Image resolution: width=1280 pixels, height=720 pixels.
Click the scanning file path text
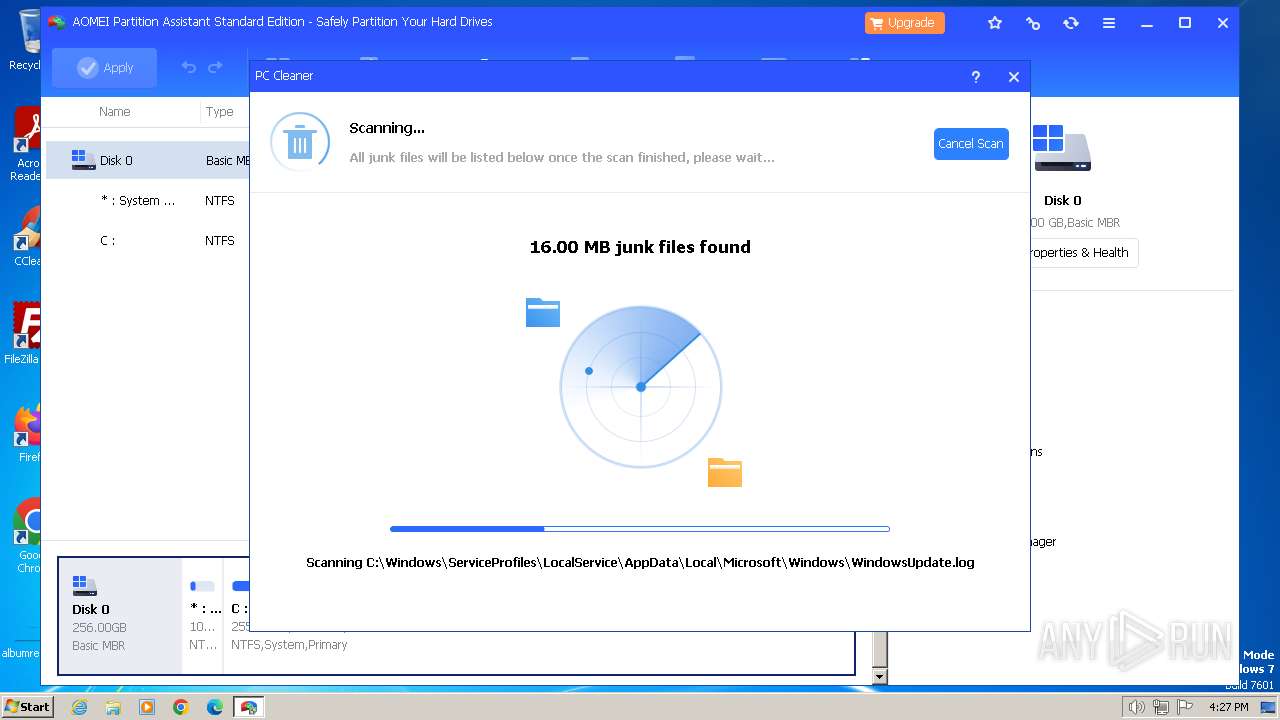640,562
